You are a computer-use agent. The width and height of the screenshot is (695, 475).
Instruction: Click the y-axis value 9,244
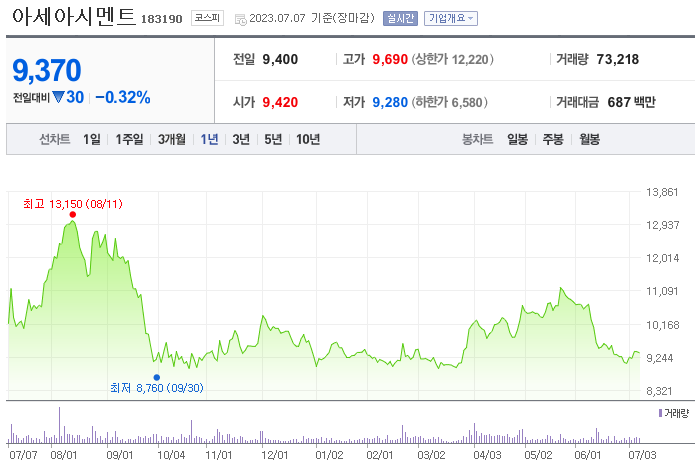(x=662, y=358)
